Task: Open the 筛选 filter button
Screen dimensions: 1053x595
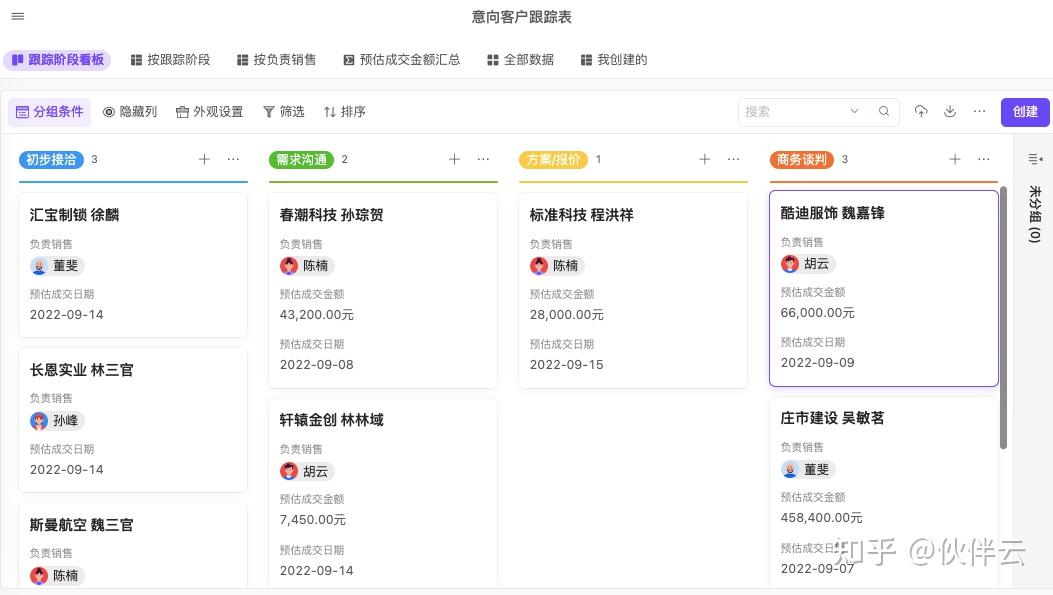Action: tap(283, 112)
